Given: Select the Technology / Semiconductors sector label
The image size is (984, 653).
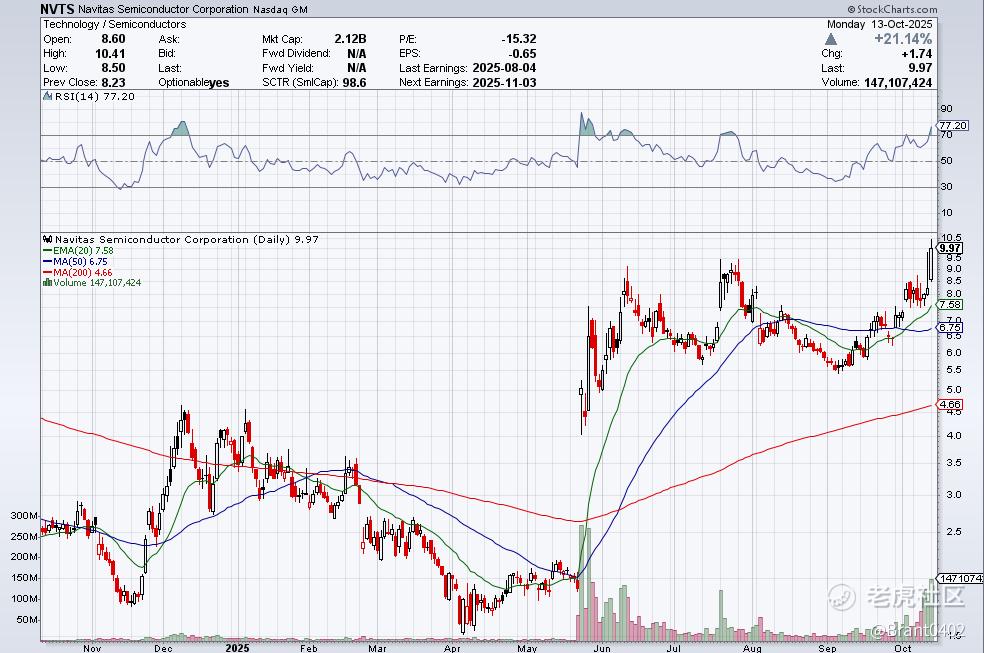Looking at the screenshot, I should [x=115, y=24].
